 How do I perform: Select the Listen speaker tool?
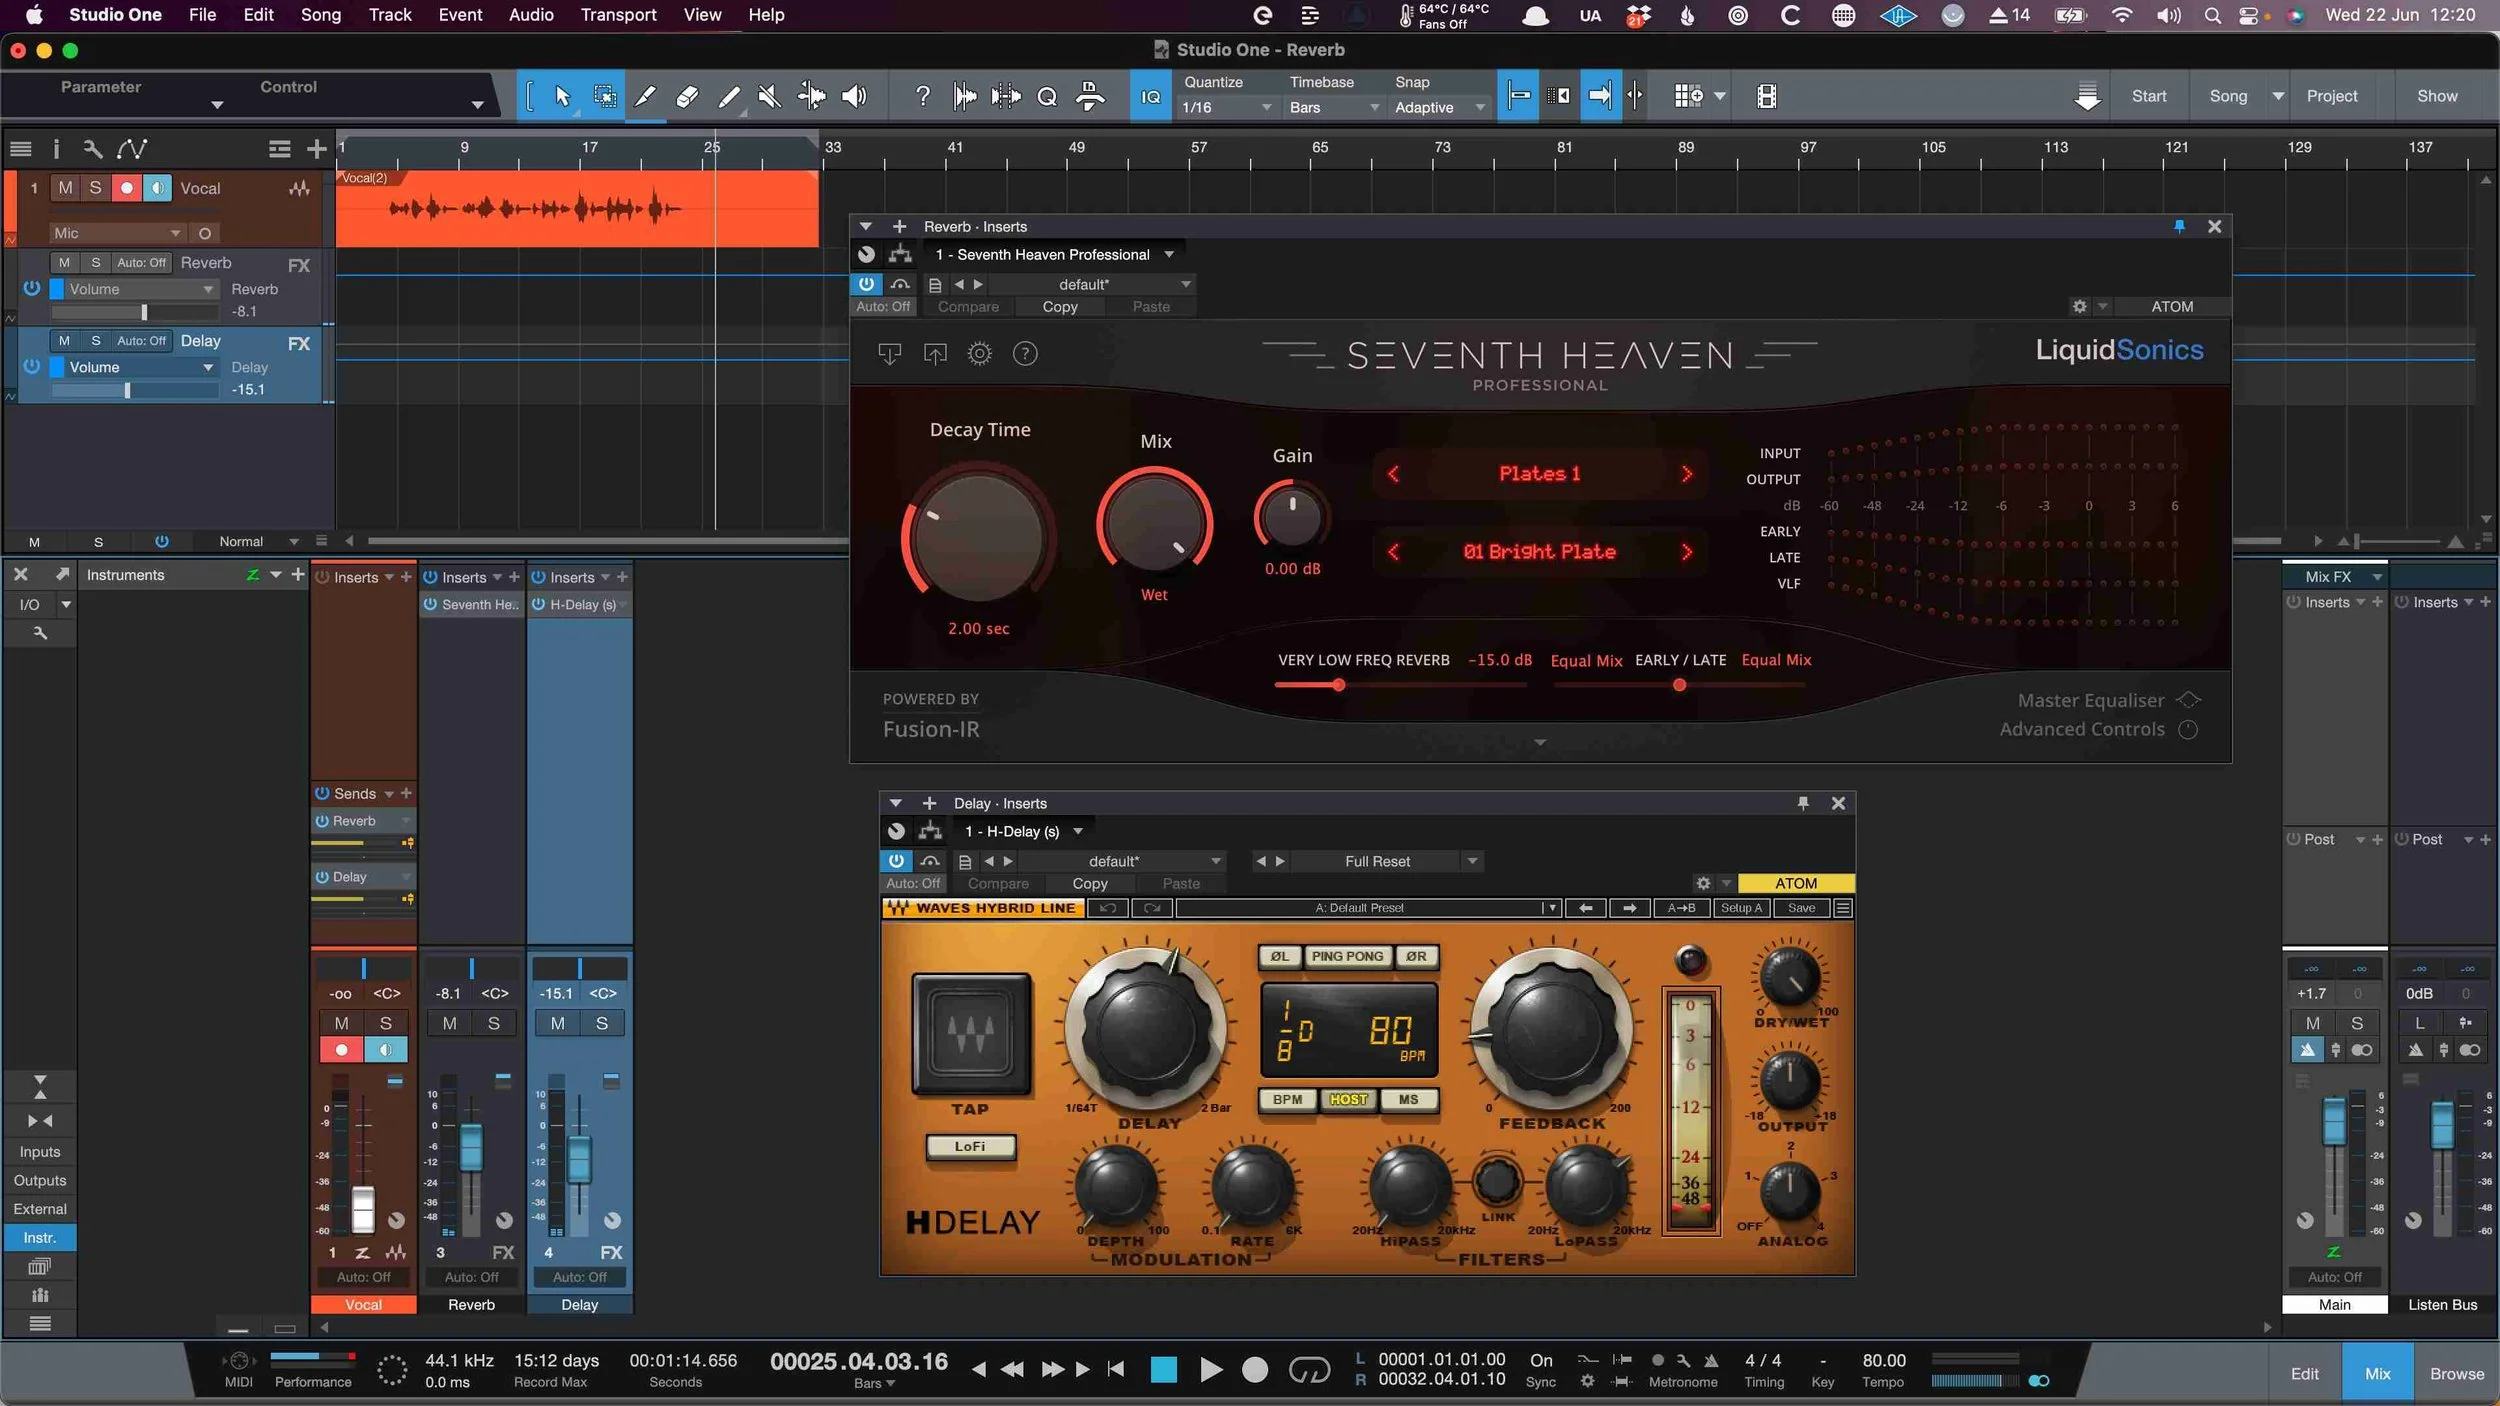click(x=854, y=96)
